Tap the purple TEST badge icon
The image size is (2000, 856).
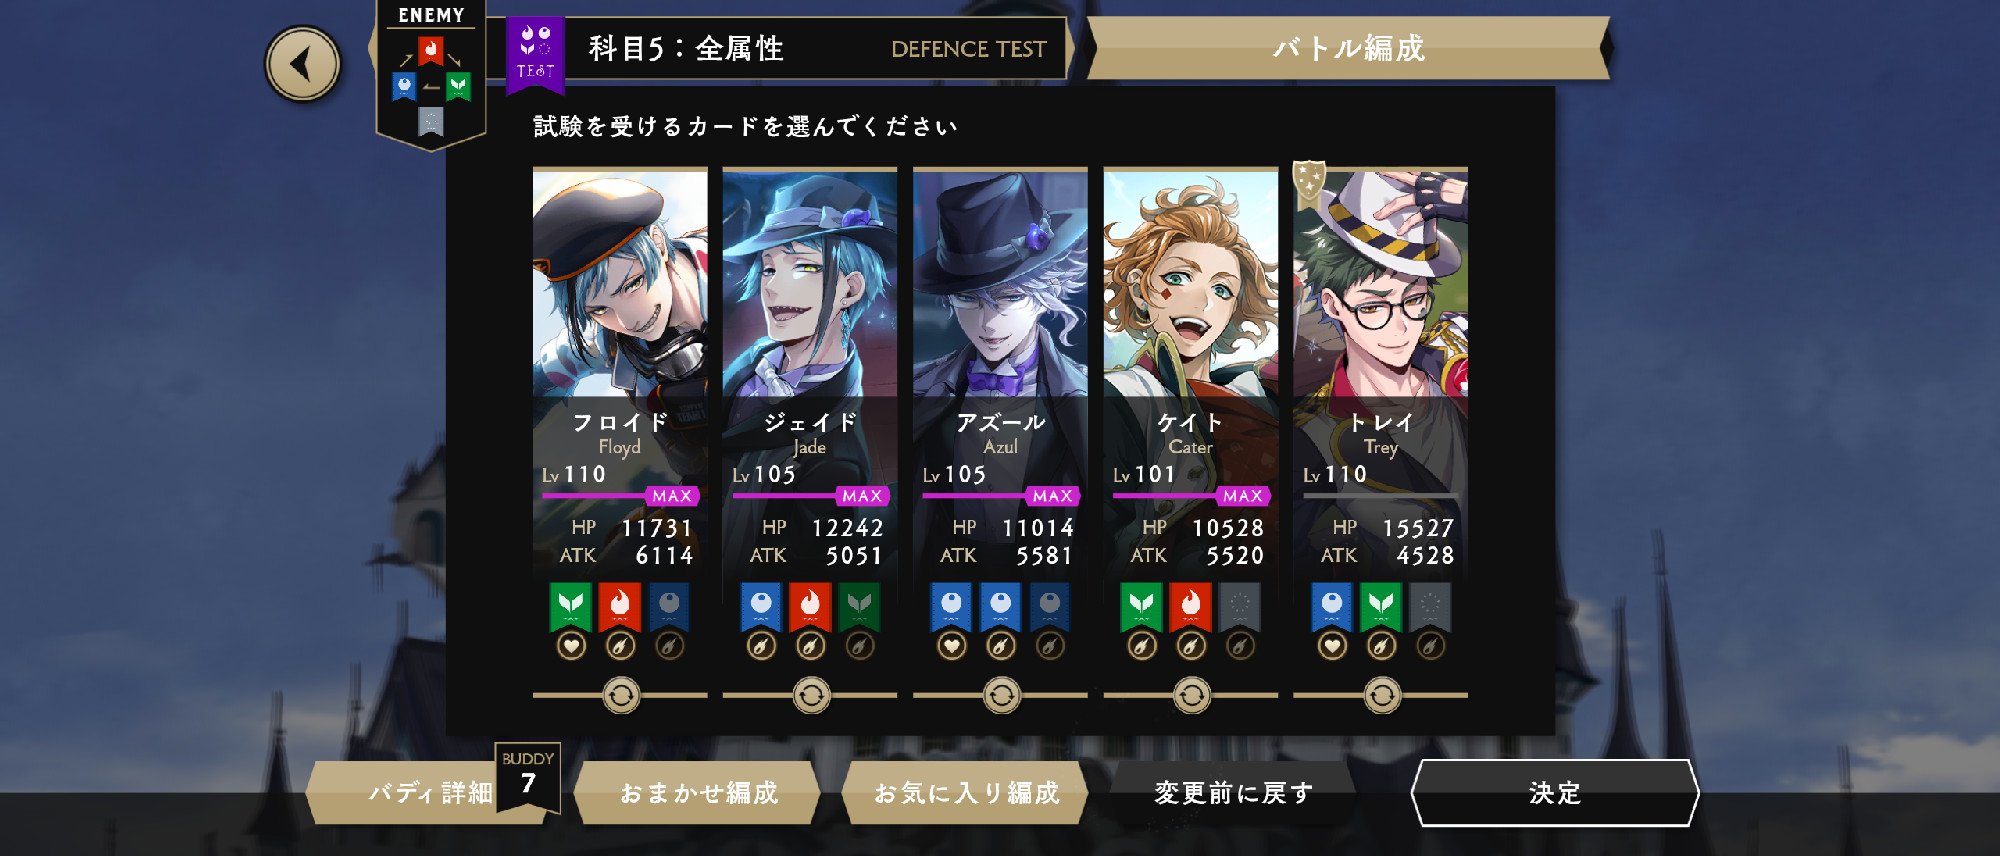pos(535,55)
